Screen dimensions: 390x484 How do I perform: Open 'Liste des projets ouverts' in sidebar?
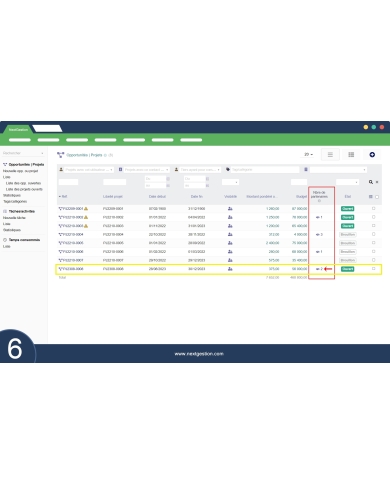click(24, 189)
